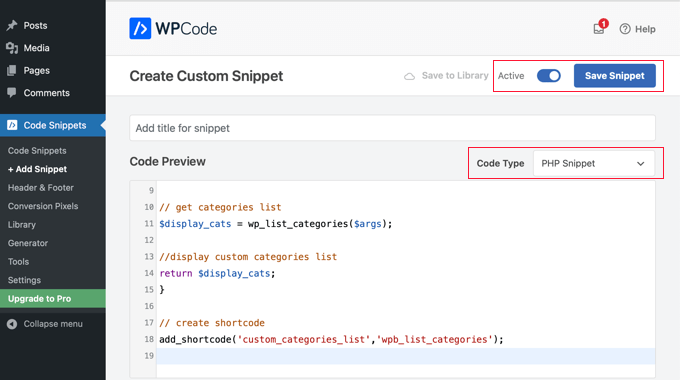The height and width of the screenshot is (380, 680).
Task: Click the WPCode logo icon
Action: tap(140, 29)
